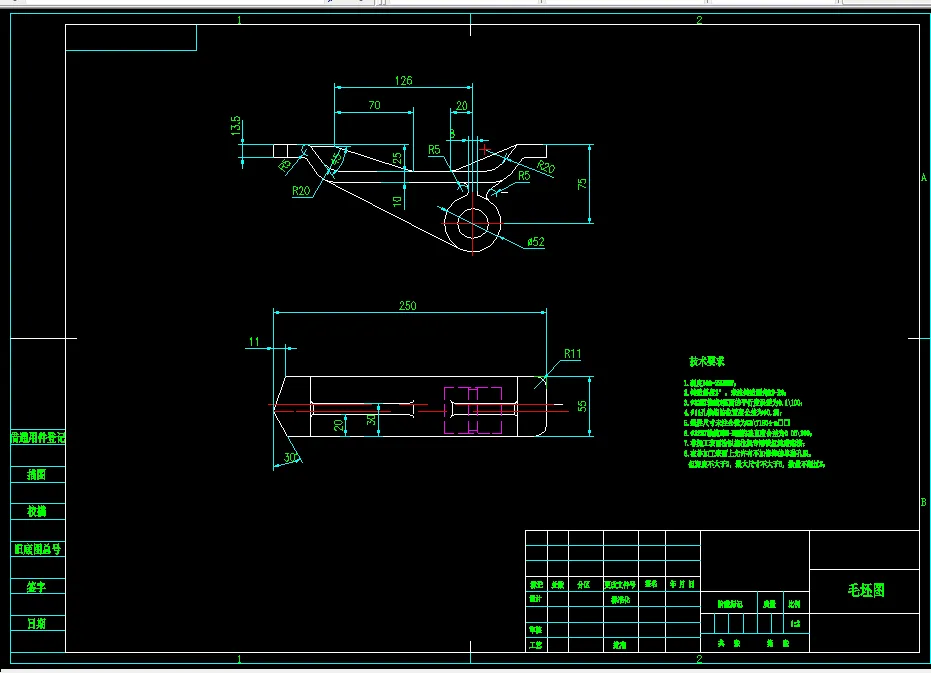Select the 旧底图总号 sidebar label
The width and height of the screenshot is (931, 673).
click(38, 549)
